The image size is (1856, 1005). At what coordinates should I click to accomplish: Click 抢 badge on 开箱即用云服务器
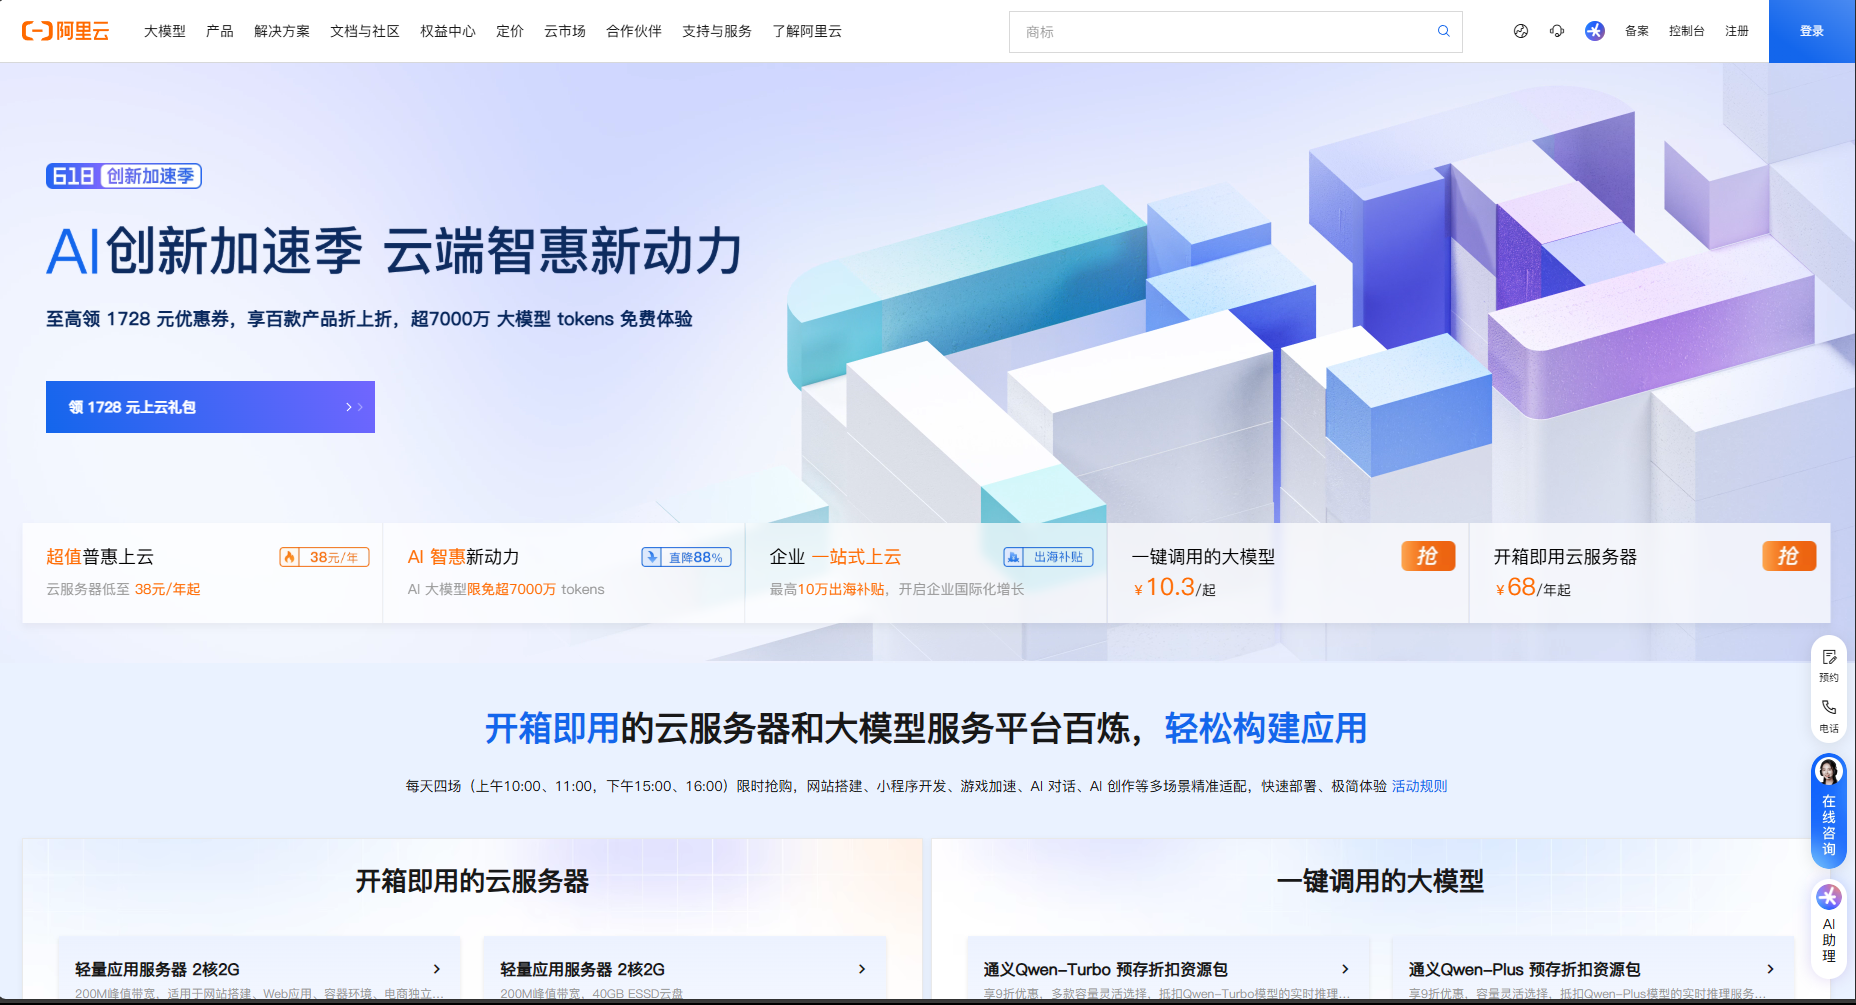1789,556
